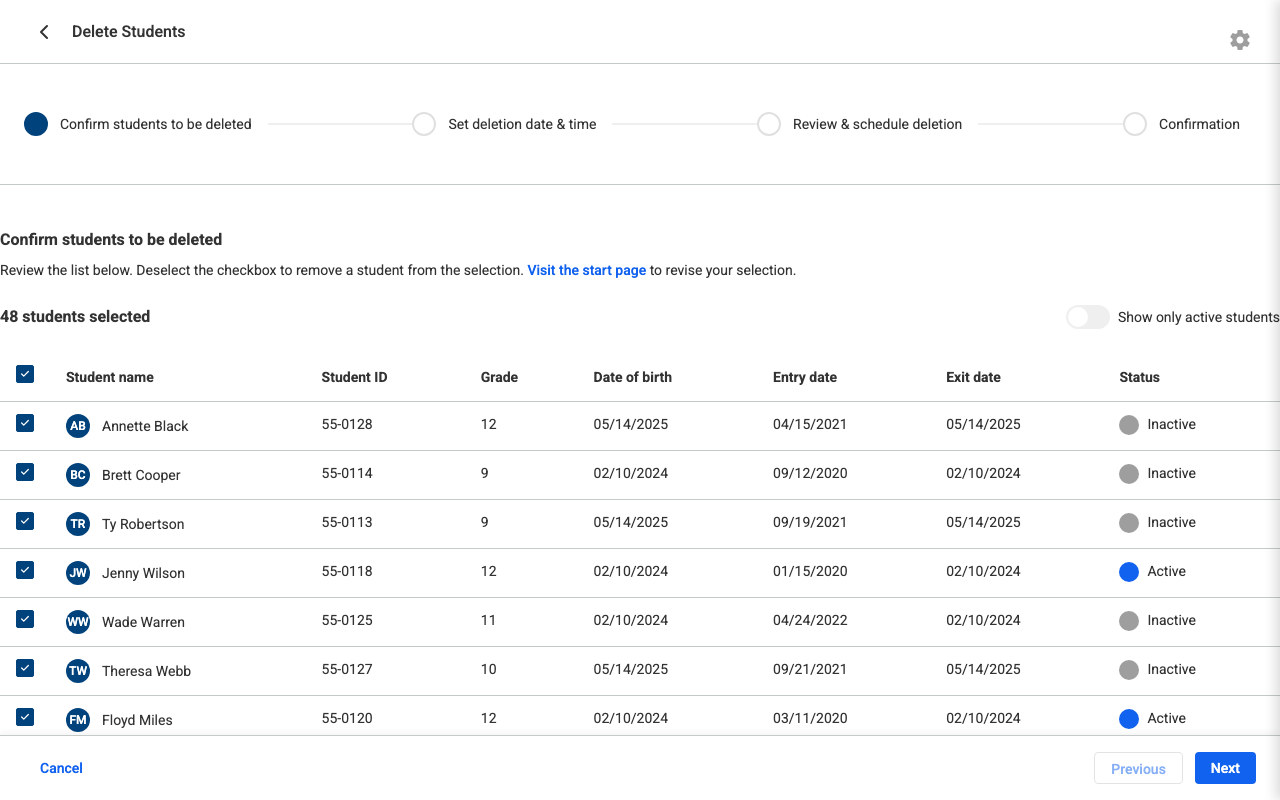Click Floyd Miles's avatar badge
The image size is (1280, 800).
pyautogui.click(x=77, y=719)
